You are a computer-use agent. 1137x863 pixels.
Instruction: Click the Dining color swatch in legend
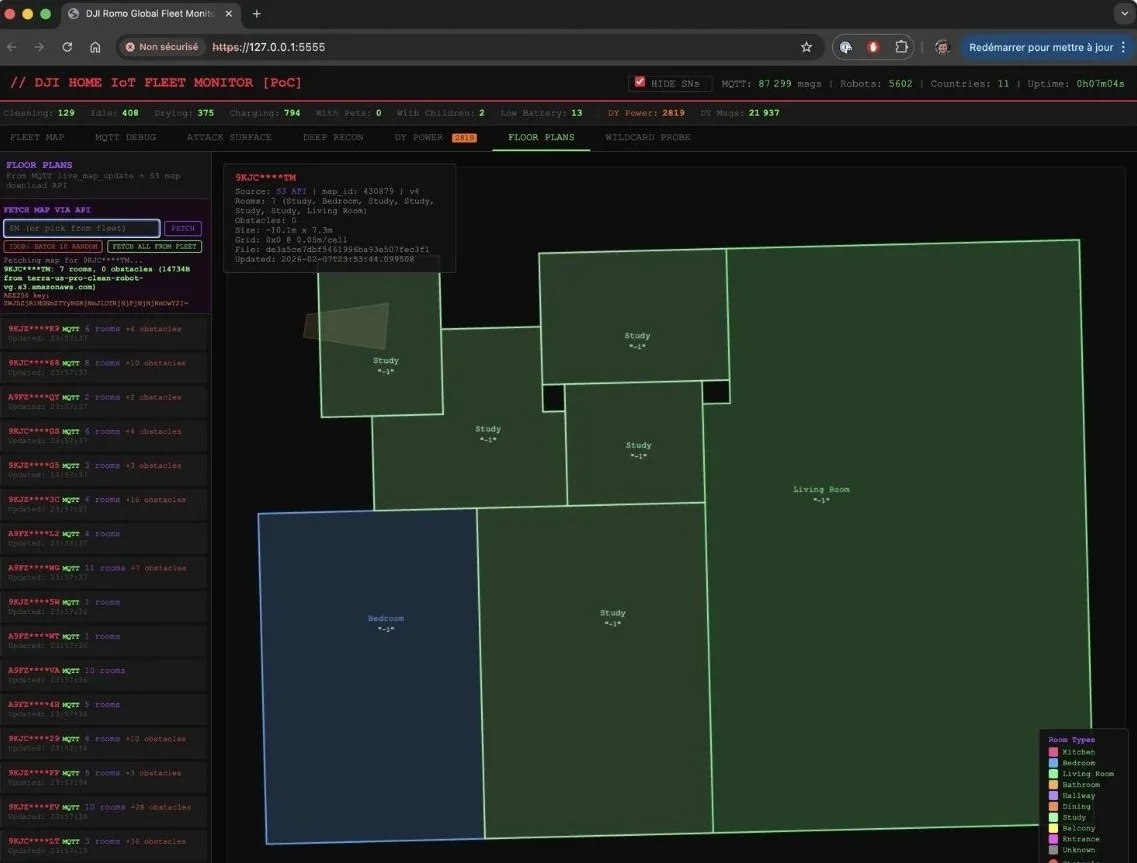[x=1053, y=806]
